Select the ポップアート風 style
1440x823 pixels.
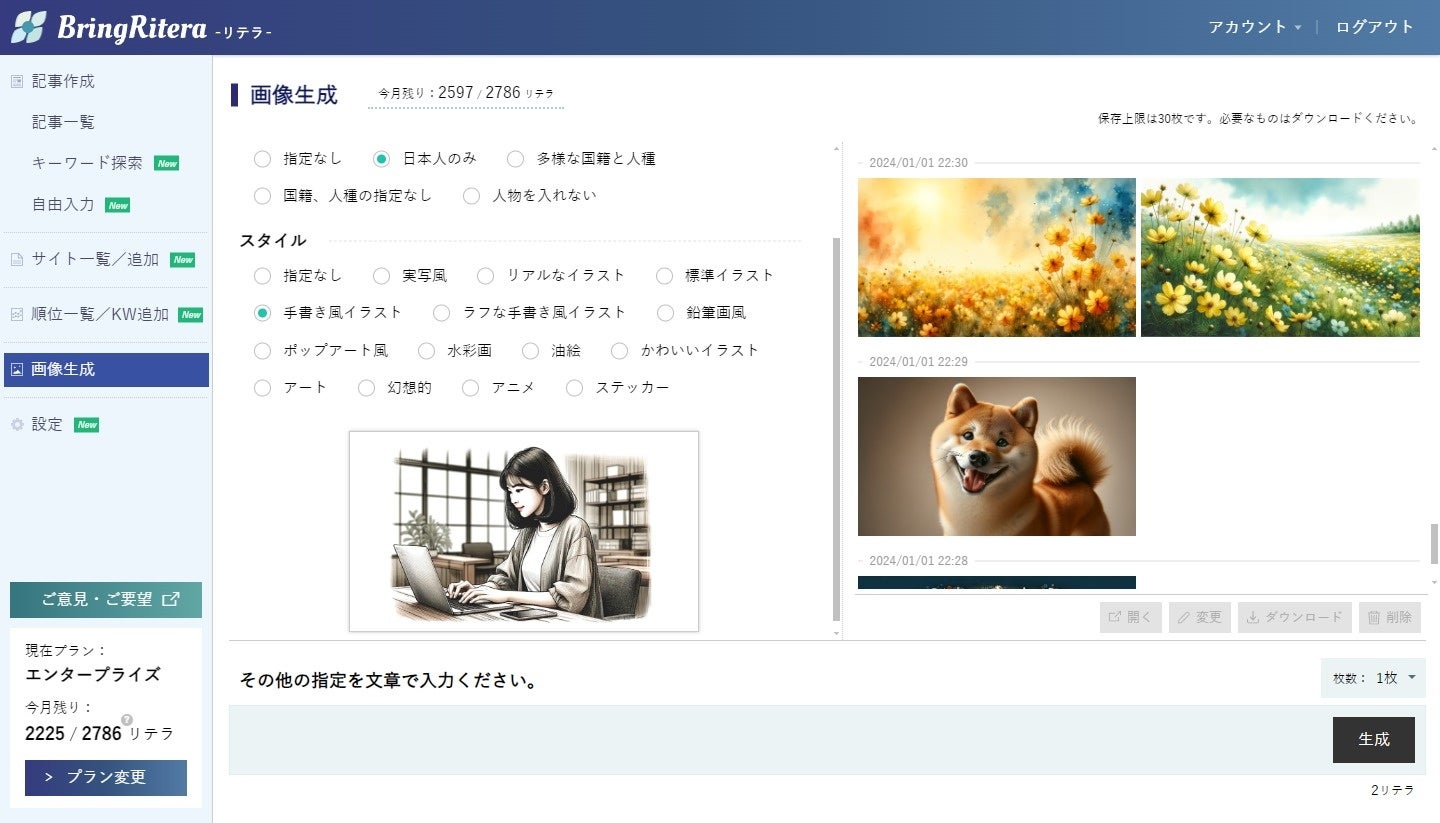pyautogui.click(x=262, y=351)
